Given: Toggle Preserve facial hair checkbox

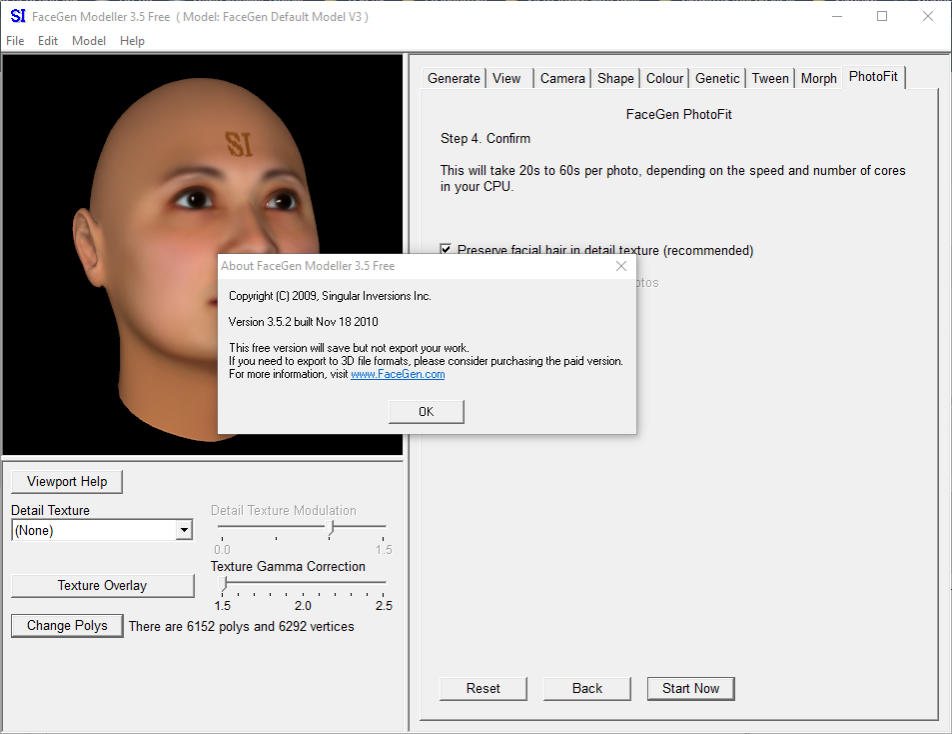Looking at the screenshot, I should pos(446,250).
